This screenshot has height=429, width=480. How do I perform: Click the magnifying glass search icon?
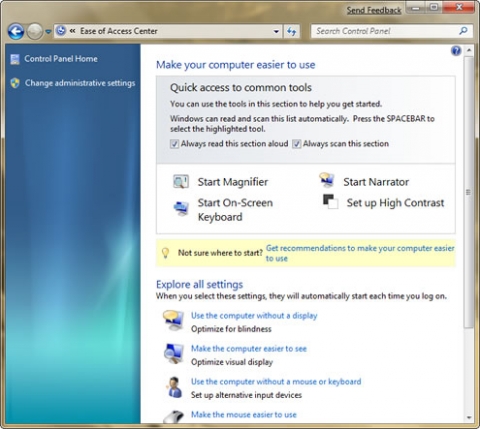pyautogui.click(x=463, y=31)
